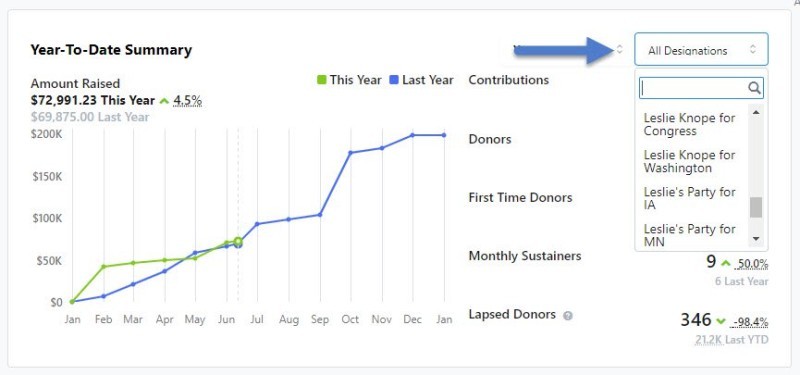Click the -98.4% lapsed donors change
The height and width of the screenshot is (375, 800).
tap(749, 322)
